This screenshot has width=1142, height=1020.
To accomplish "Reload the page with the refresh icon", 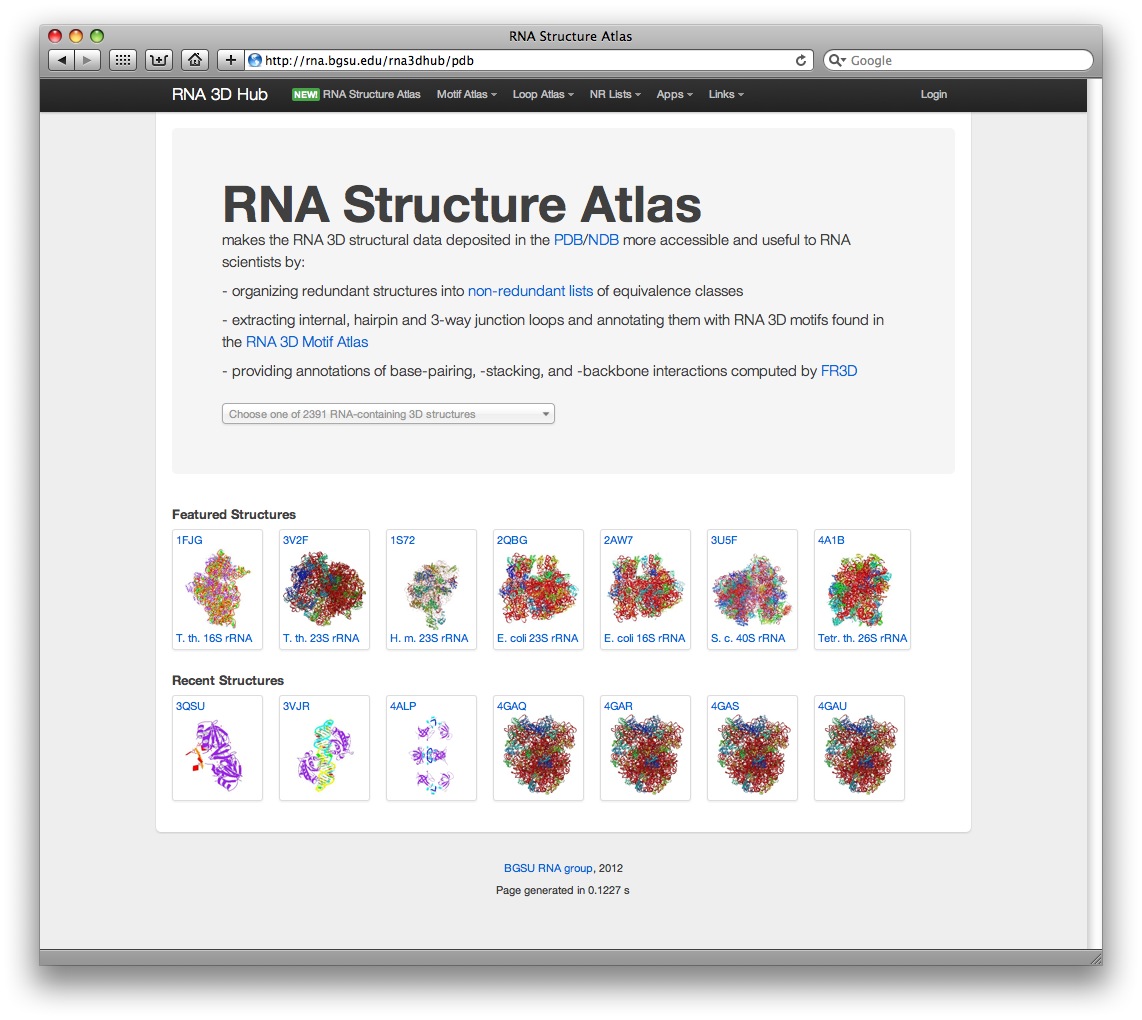I will pyautogui.click(x=801, y=60).
